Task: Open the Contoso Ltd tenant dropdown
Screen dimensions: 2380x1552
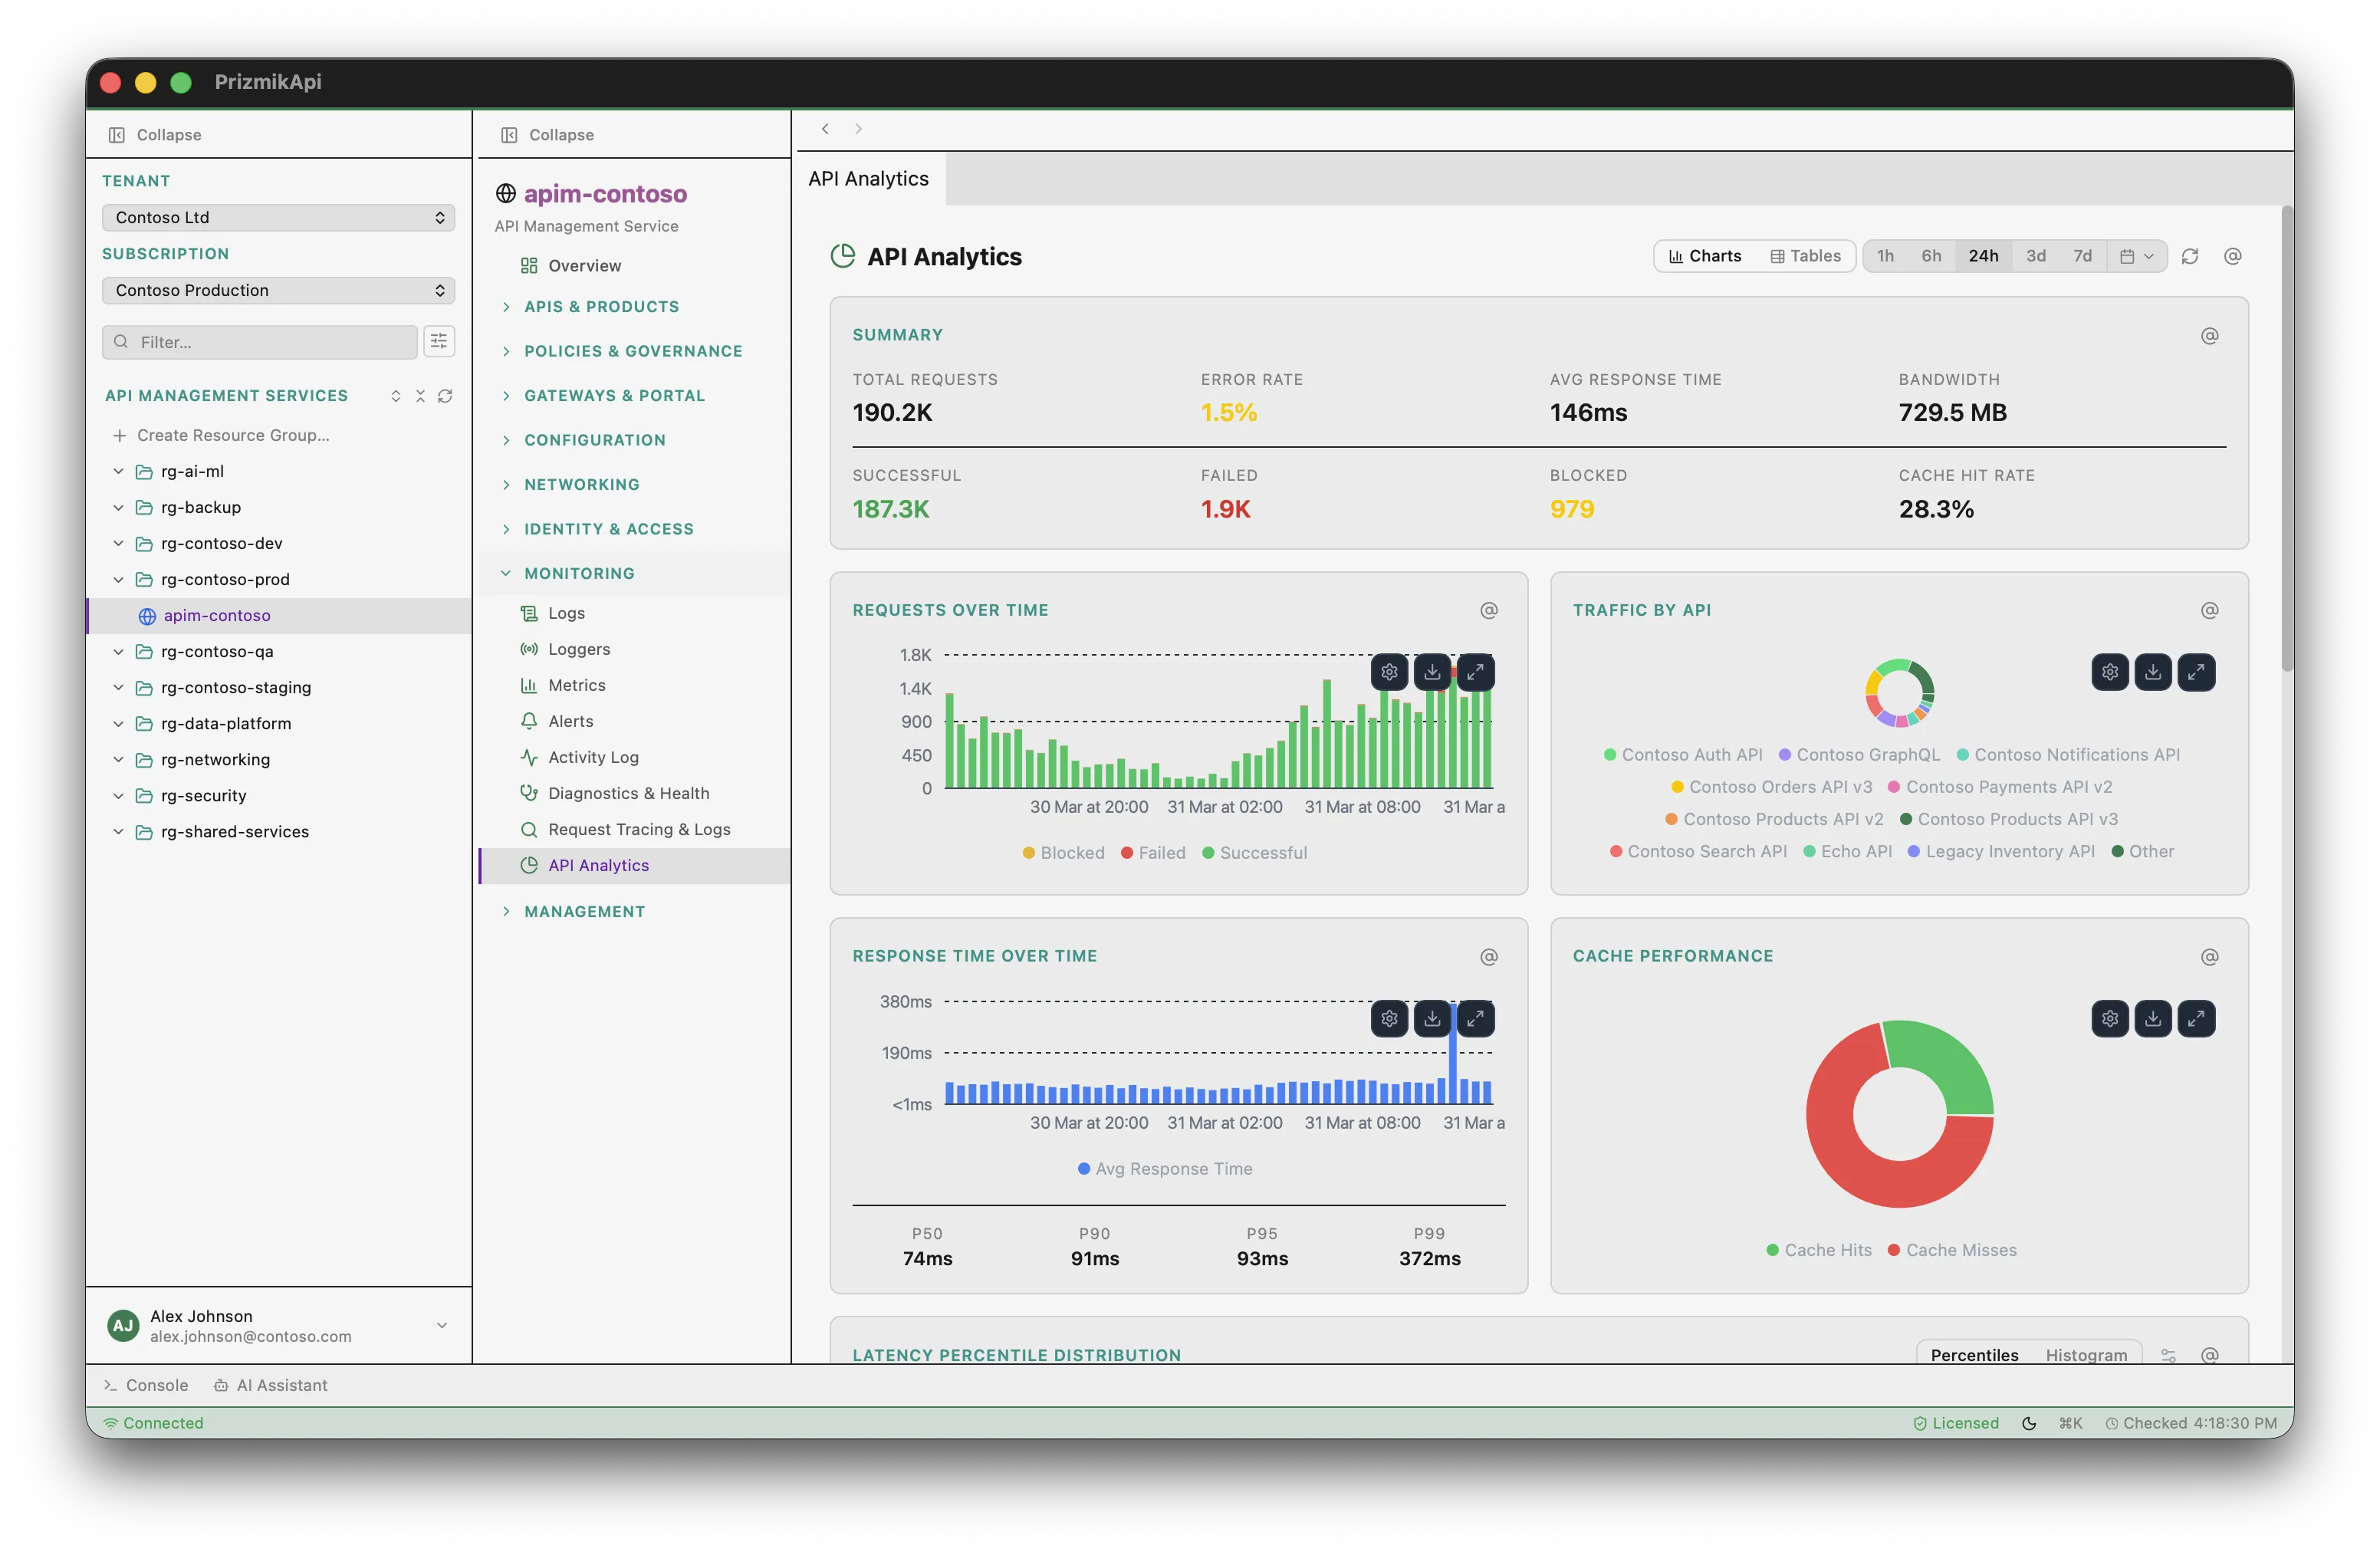Action: click(278, 217)
